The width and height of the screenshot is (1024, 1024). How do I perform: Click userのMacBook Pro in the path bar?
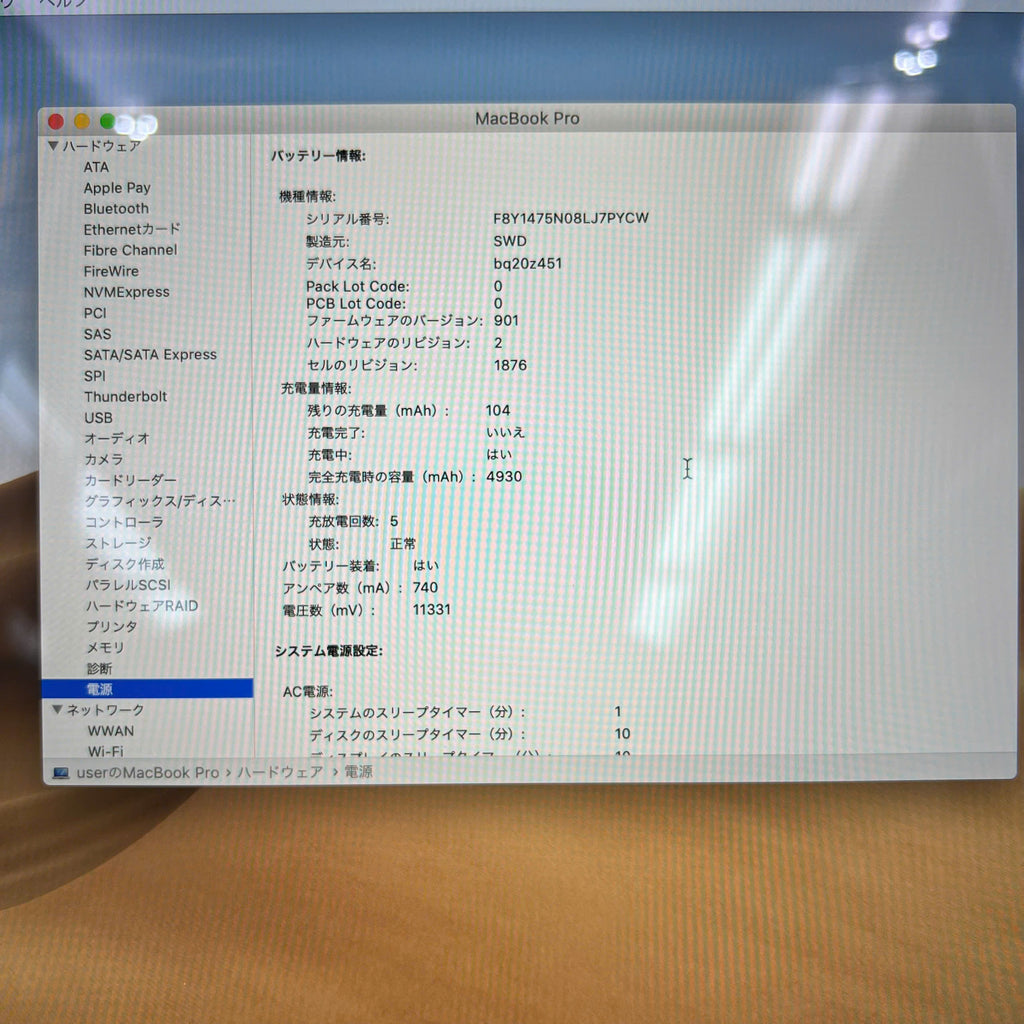coord(148,773)
